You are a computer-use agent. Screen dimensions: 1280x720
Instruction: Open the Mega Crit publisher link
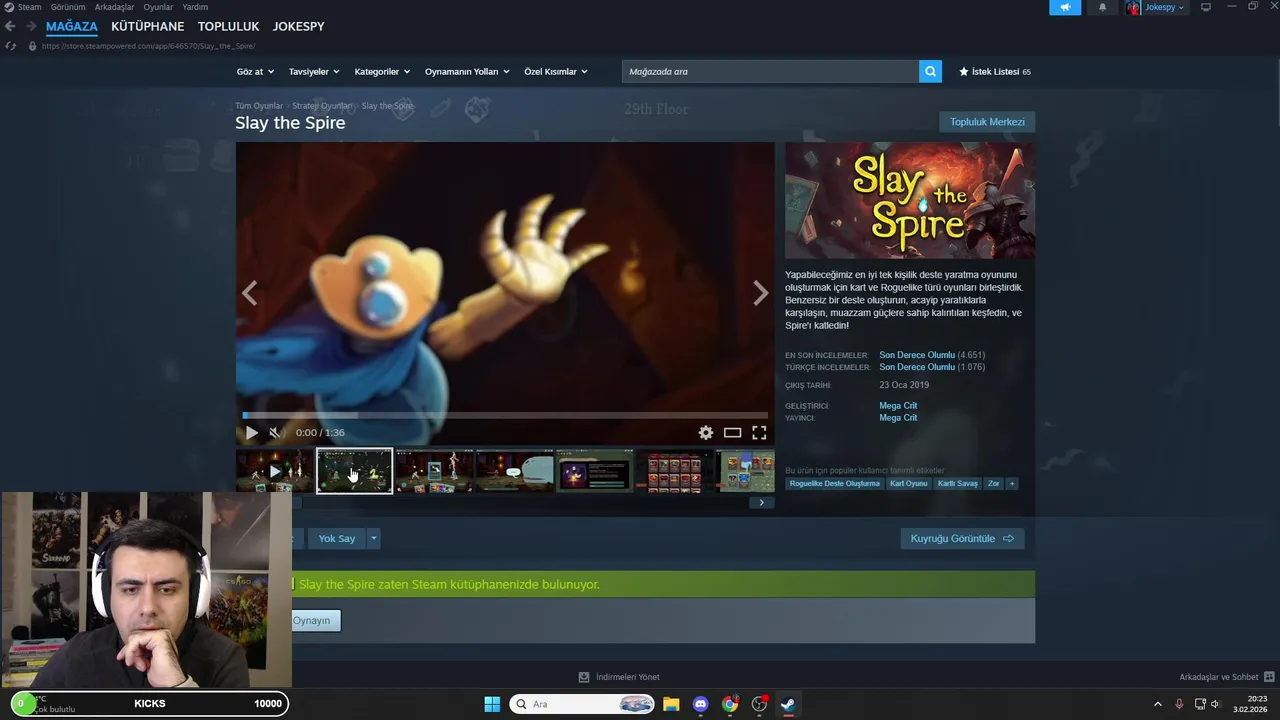pyautogui.click(x=898, y=417)
